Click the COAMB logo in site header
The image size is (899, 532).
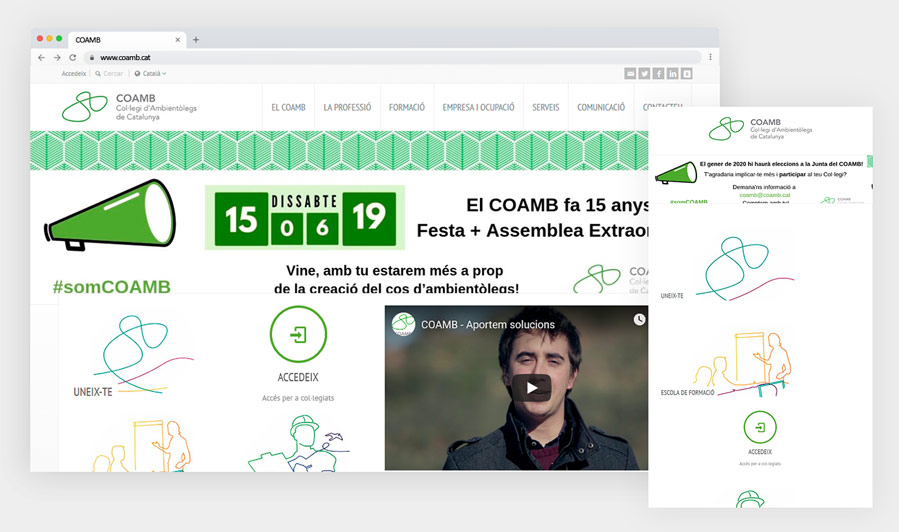(130, 107)
